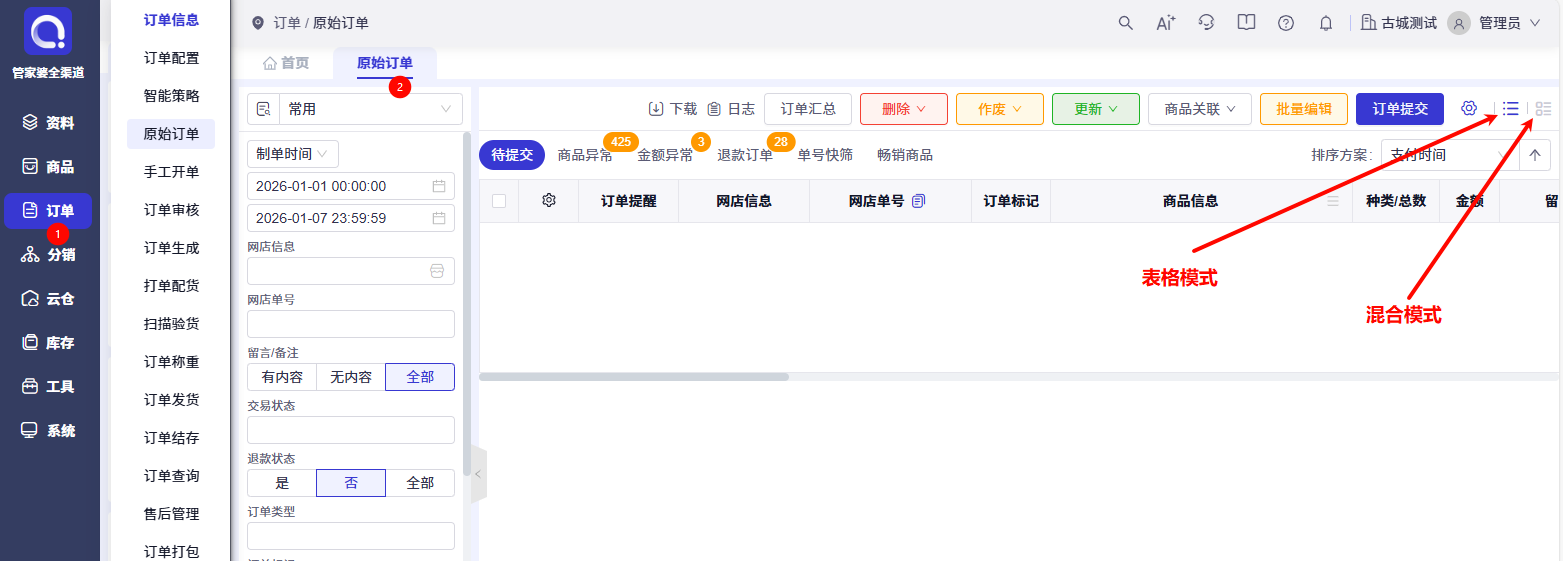Image resolution: width=1563 pixels, height=561 pixels.
Task: Toggle sort direction arrow button
Action: pyautogui.click(x=1535, y=155)
